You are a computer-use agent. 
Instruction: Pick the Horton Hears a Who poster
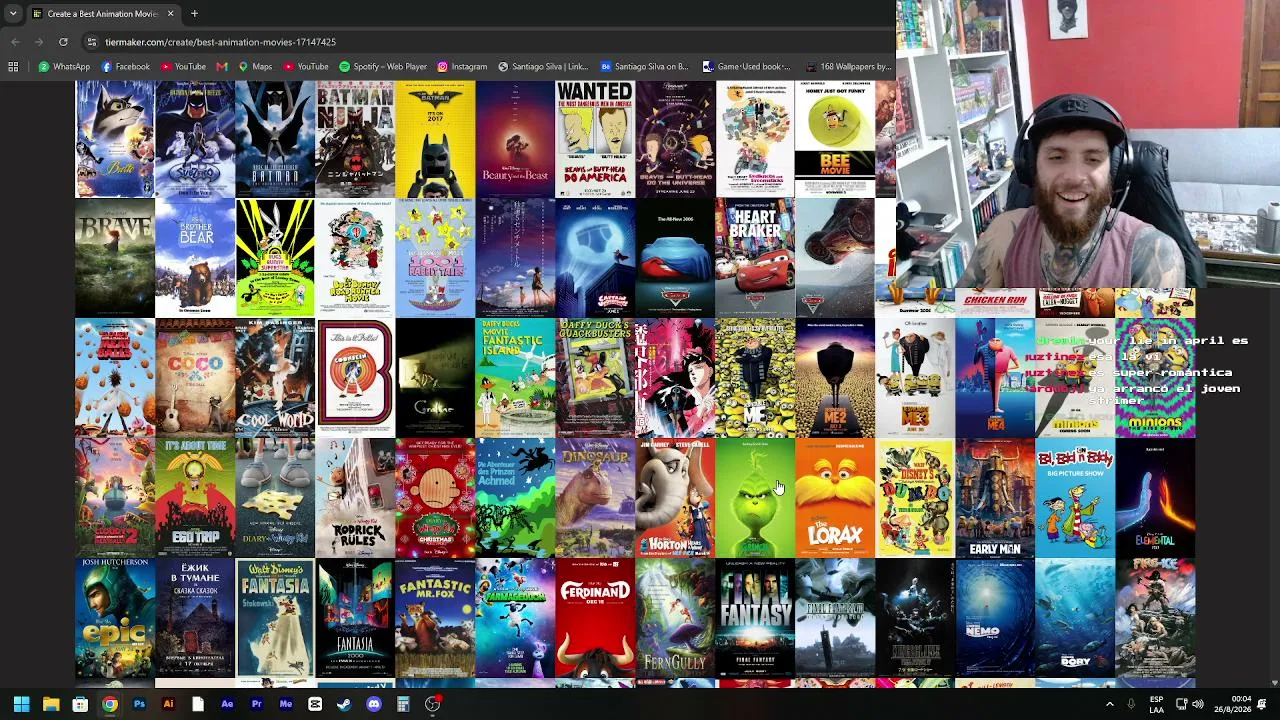[675, 498]
